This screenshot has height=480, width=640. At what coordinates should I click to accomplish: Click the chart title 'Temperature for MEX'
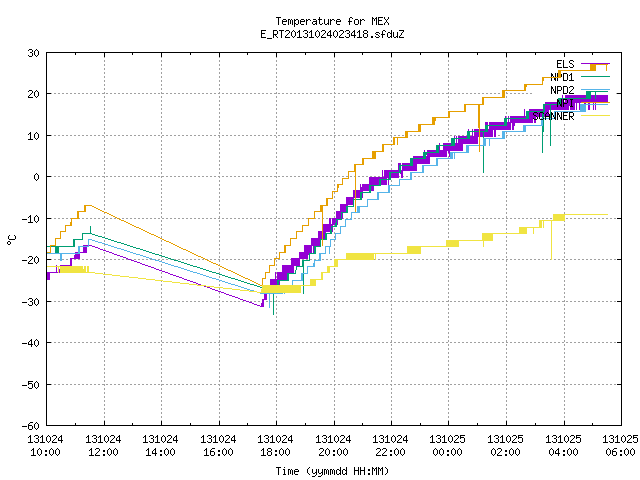pyautogui.click(x=332, y=21)
